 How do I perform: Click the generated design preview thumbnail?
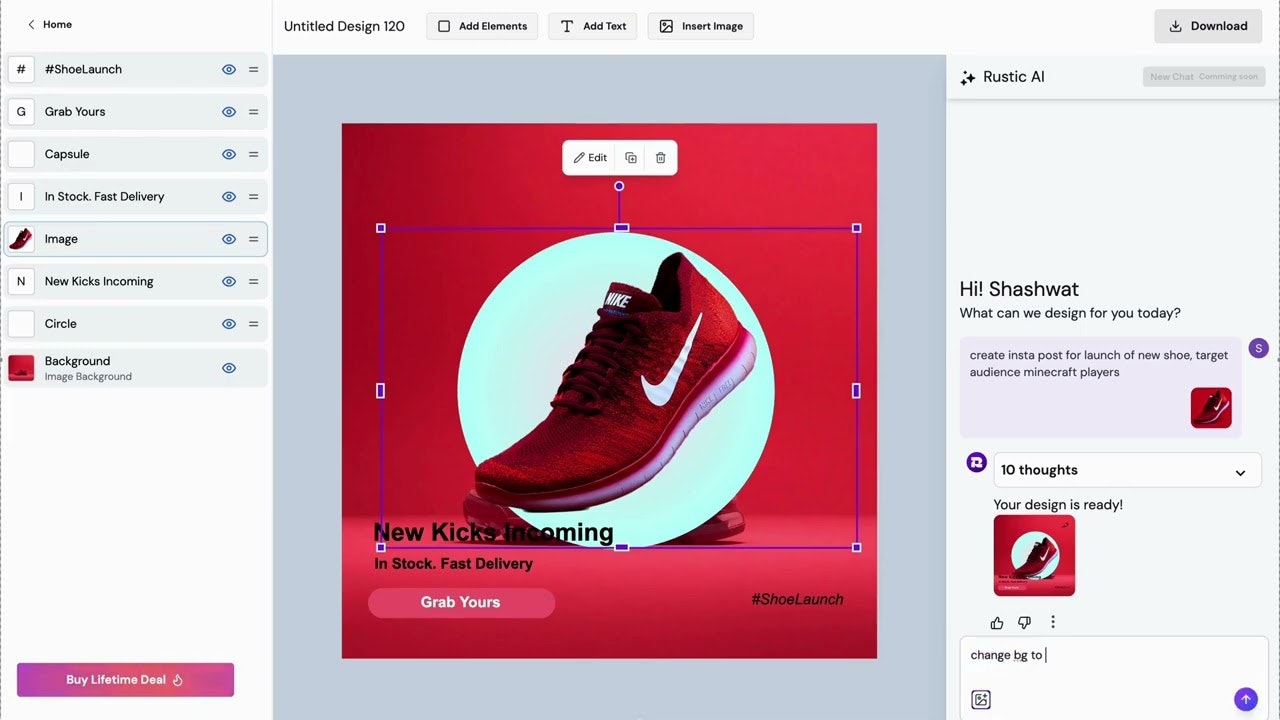point(1034,556)
